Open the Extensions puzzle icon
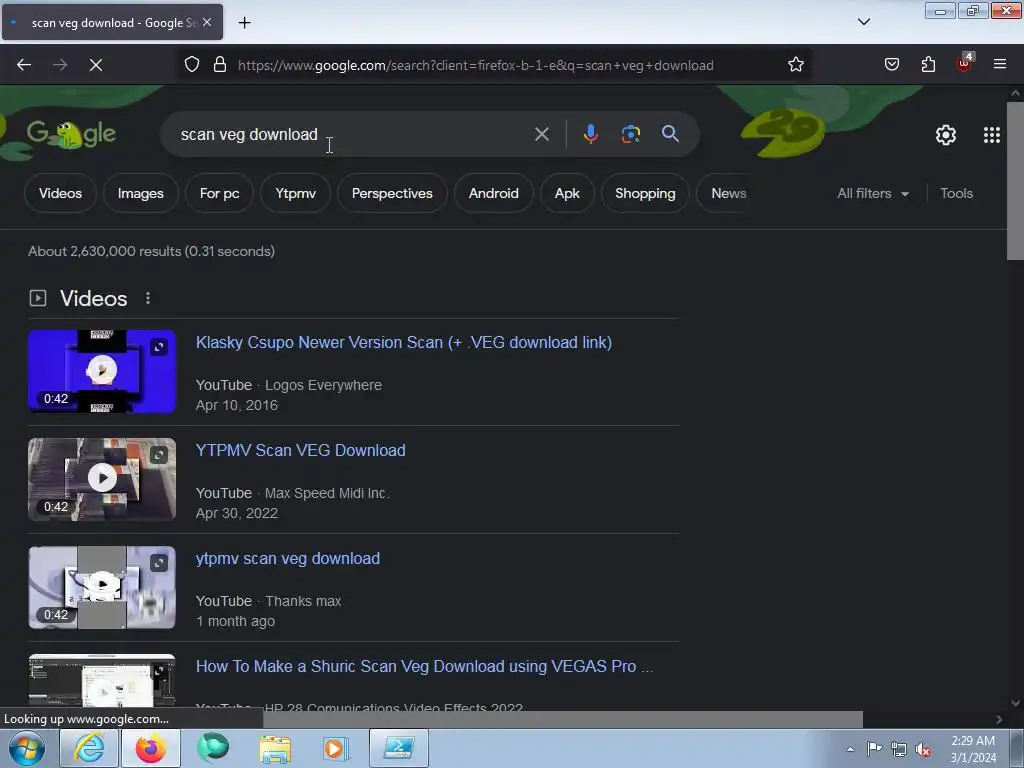Screen dimensions: 1024x768 pyautogui.click(x=928, y=65)
